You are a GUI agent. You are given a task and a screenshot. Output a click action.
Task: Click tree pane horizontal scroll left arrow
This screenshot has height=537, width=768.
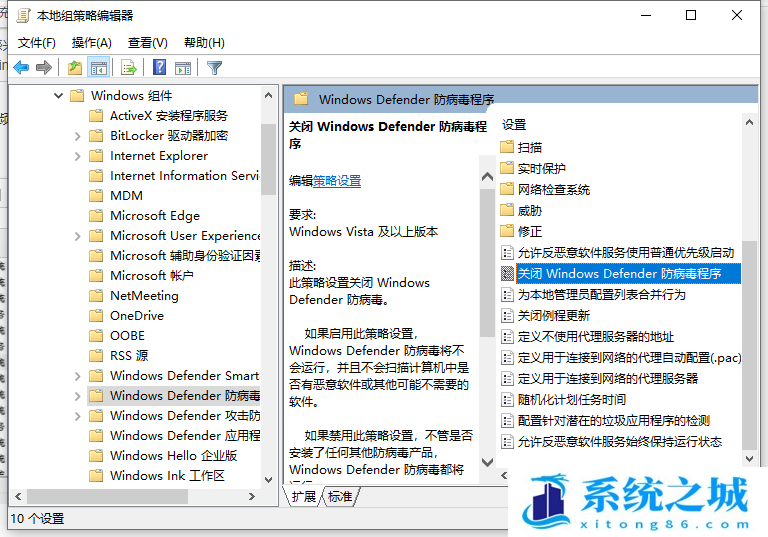tap(18, 496)
